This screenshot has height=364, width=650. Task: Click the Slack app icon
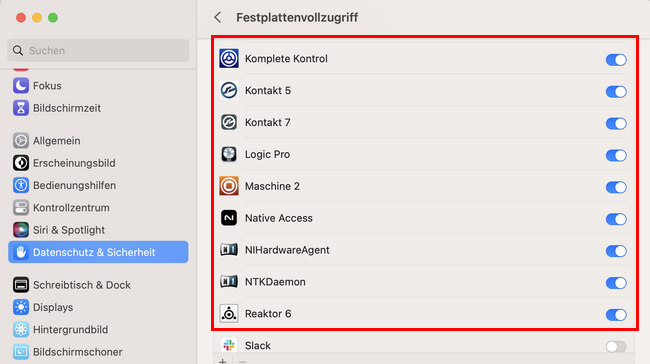[x=229, y=345]
